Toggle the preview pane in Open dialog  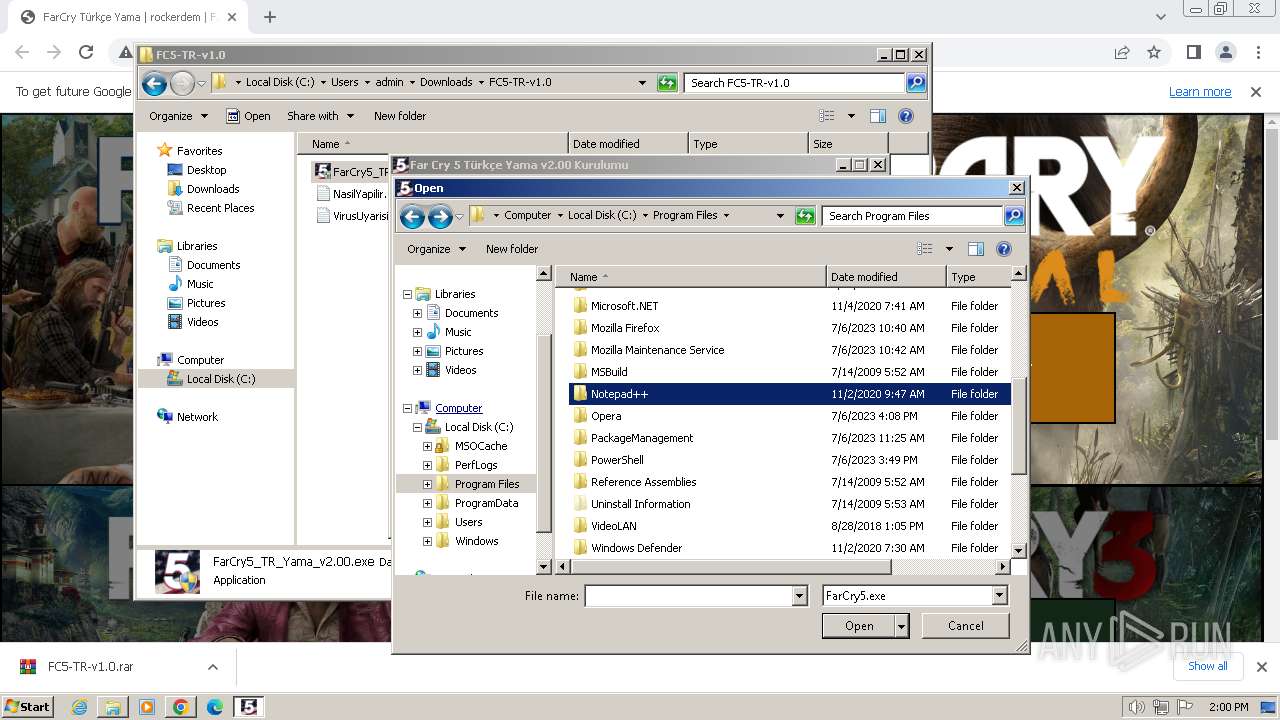976,249
